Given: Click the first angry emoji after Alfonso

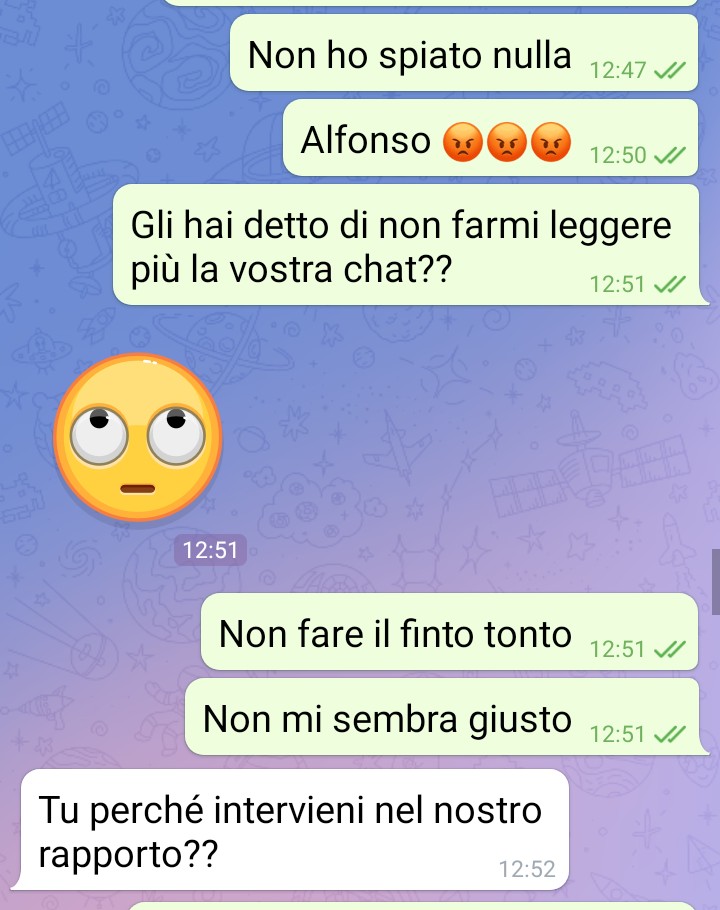Looking at the screenshot, I should [462, 142].
